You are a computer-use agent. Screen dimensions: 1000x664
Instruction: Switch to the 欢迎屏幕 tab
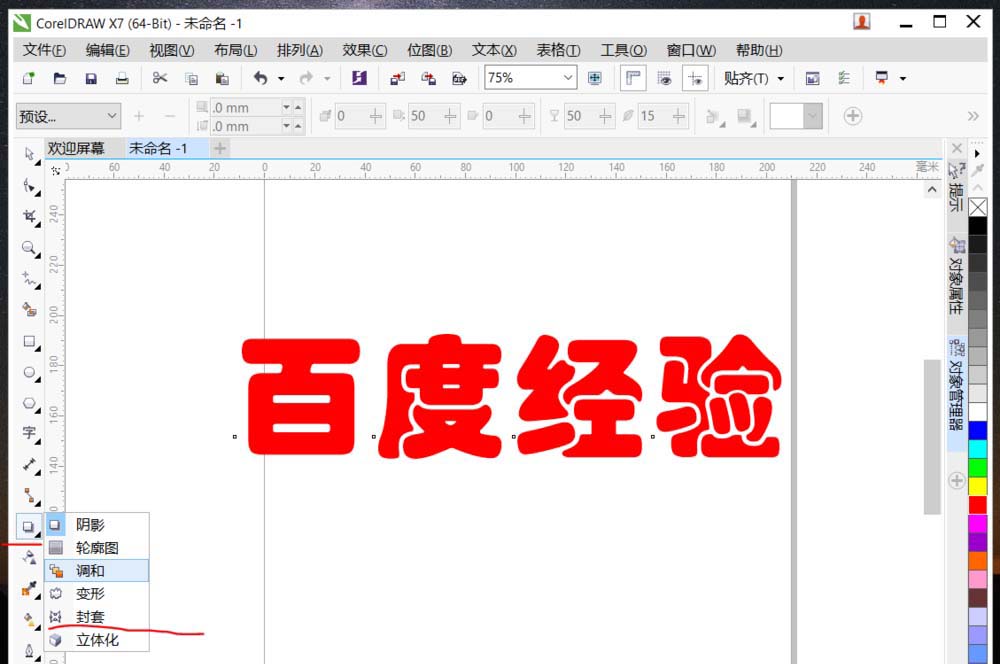click(76, 149)
